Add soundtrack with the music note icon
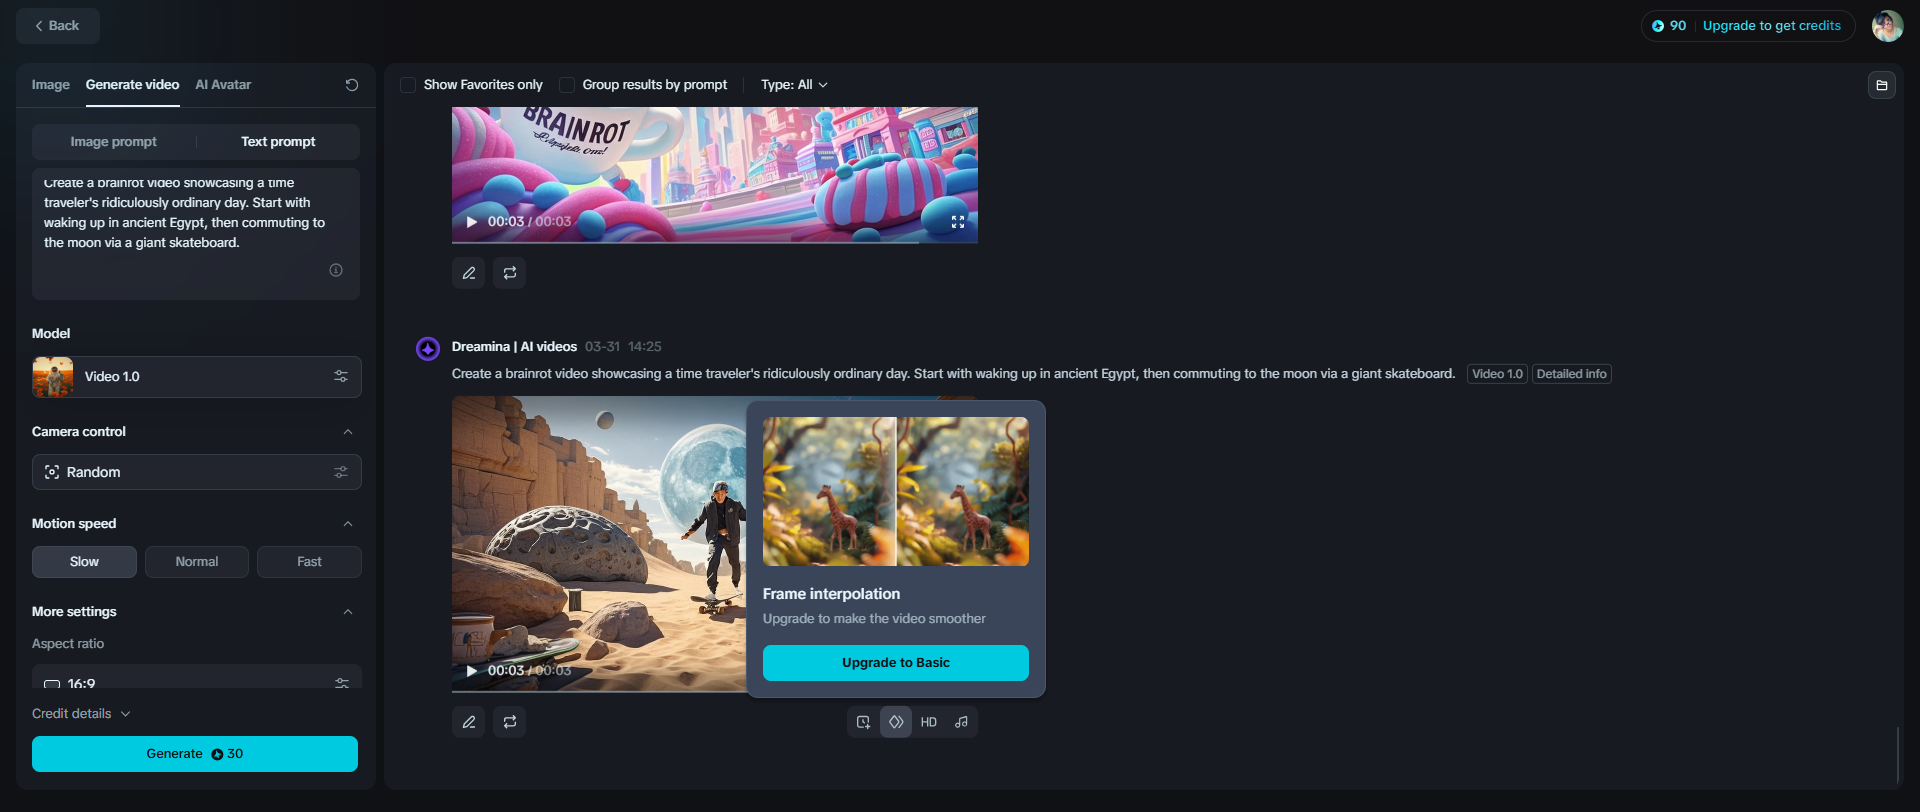This screenshot has height=812, width=1920. click(x=961, y=722)
